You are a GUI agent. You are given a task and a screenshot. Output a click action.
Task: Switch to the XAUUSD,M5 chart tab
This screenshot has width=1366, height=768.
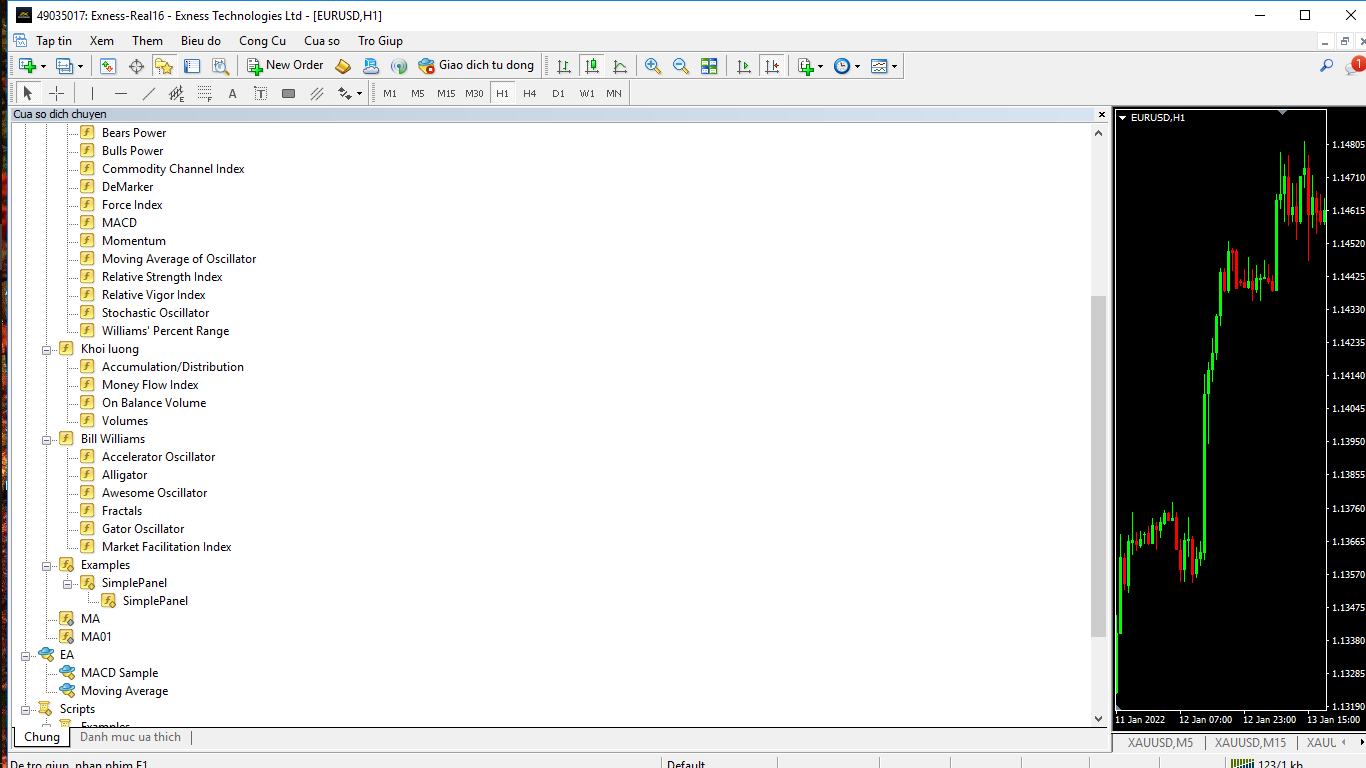[1160, 743]
